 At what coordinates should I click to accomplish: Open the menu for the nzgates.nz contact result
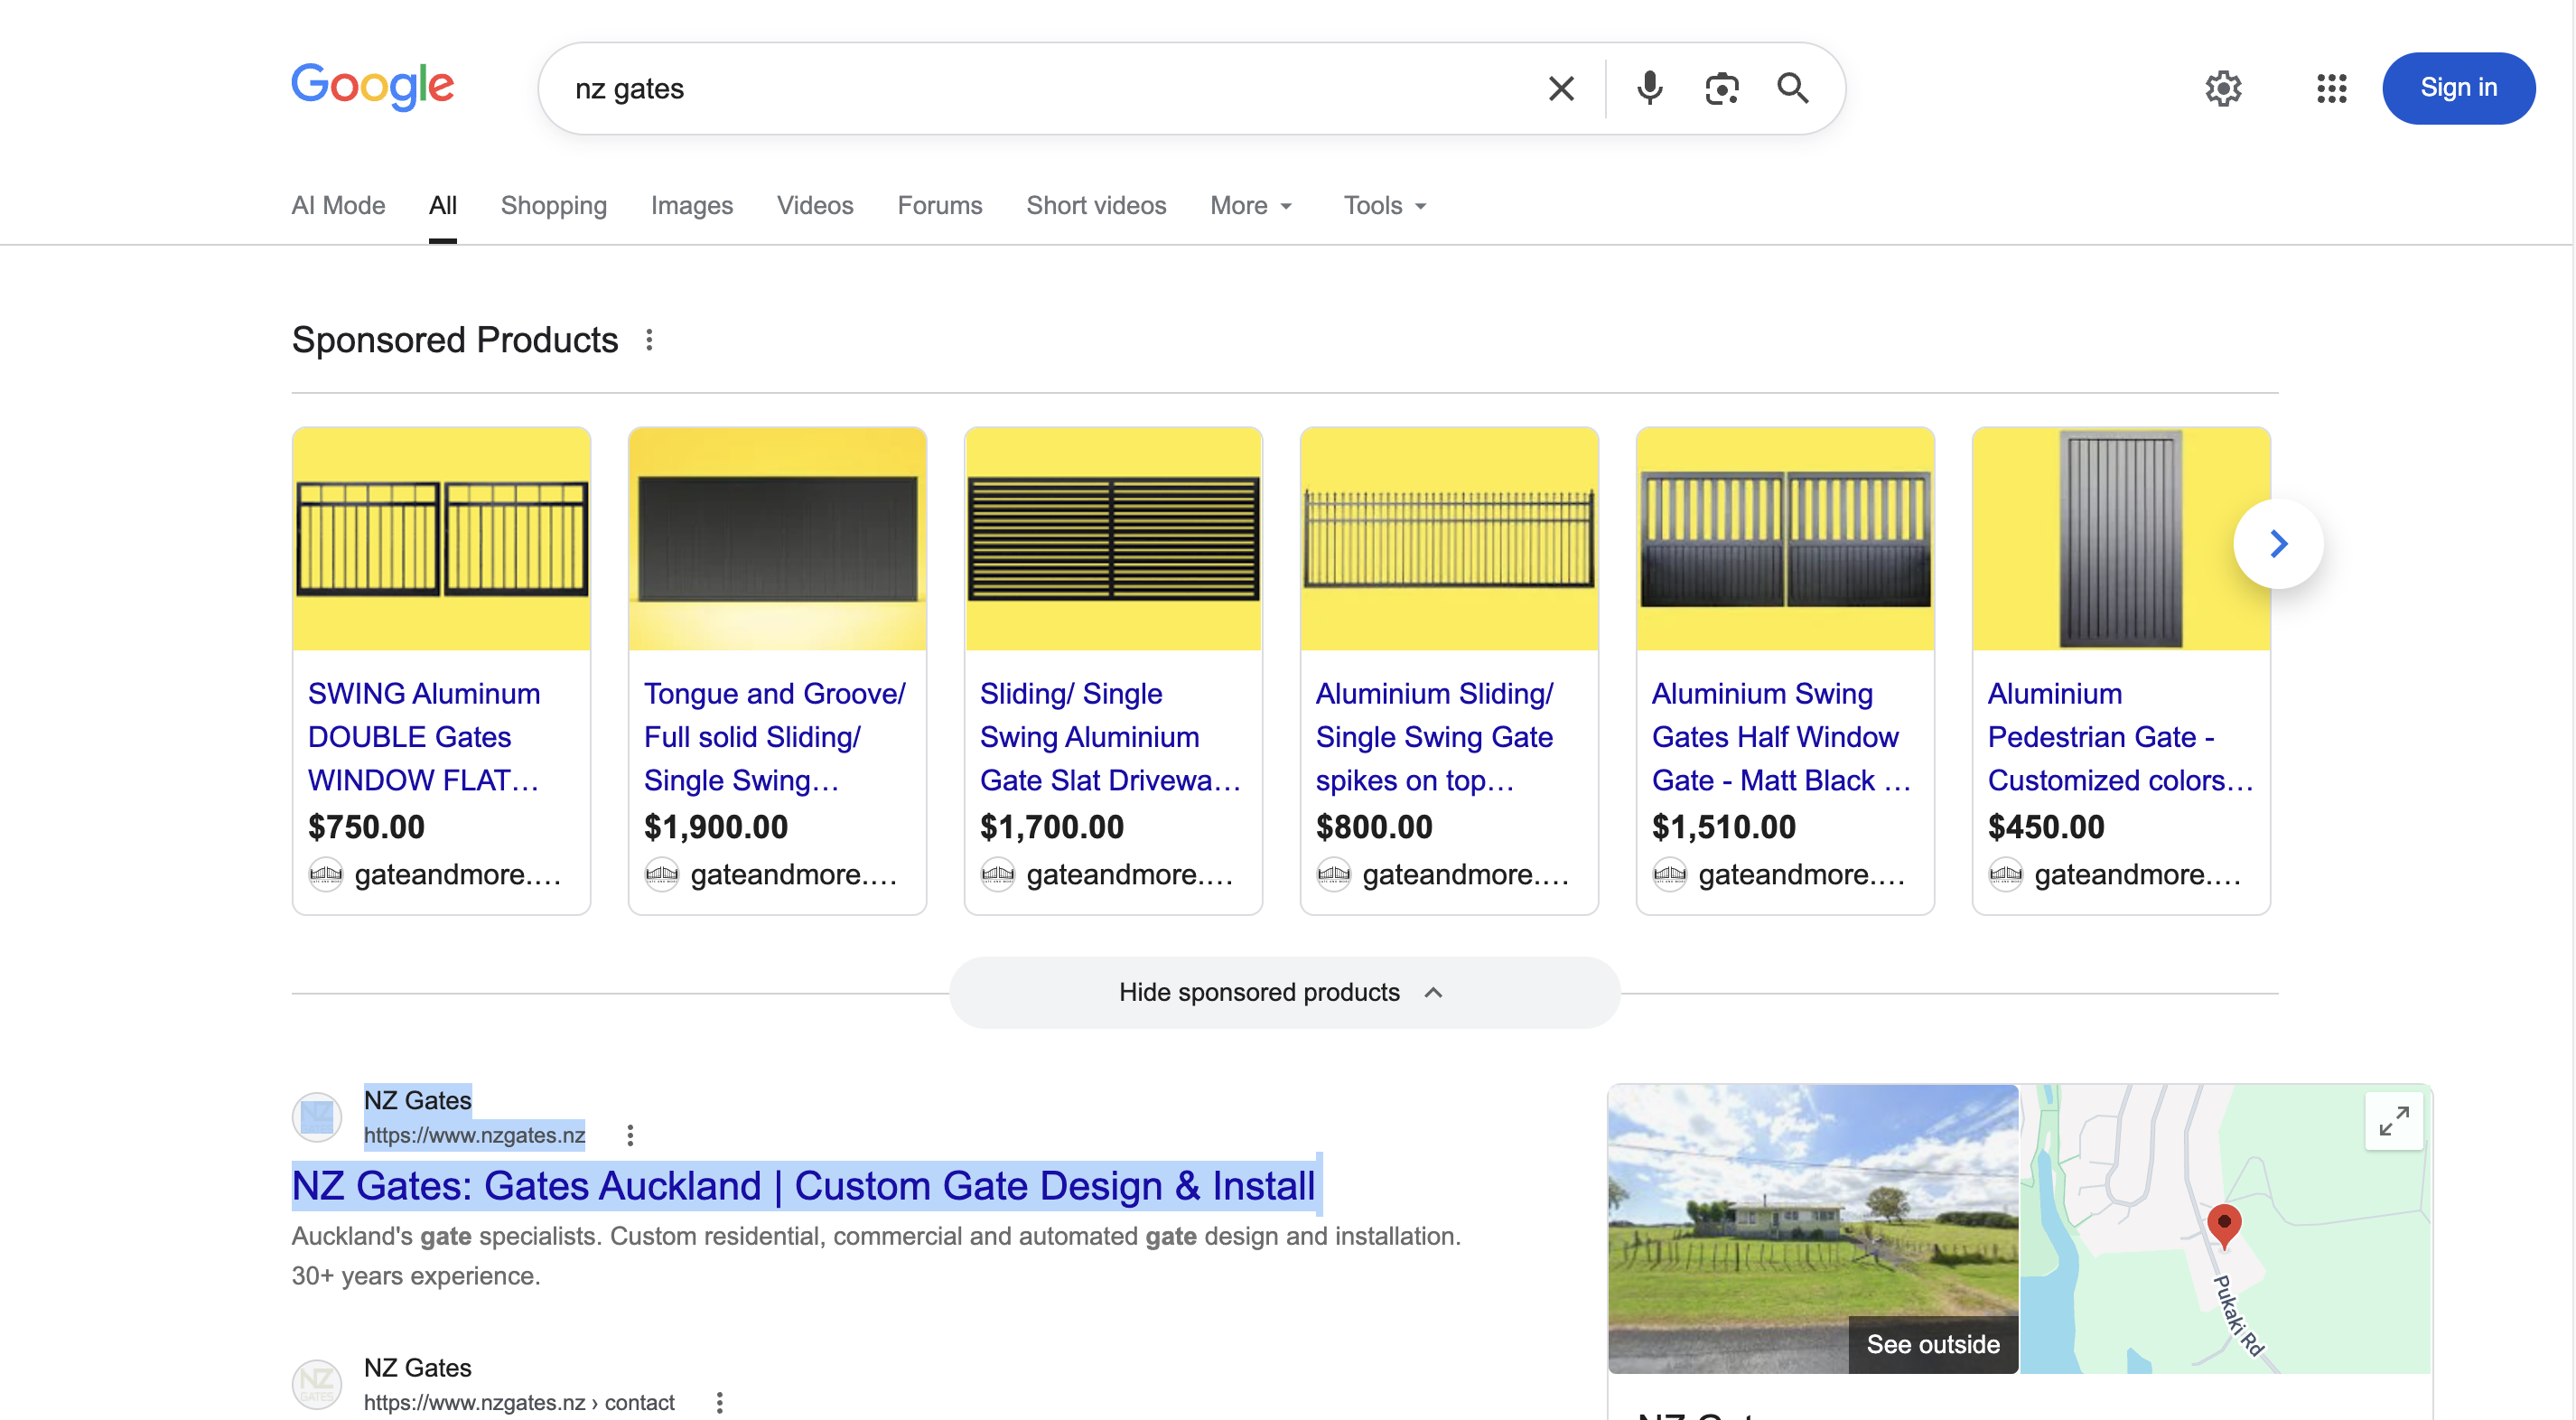coord(719,1402)
